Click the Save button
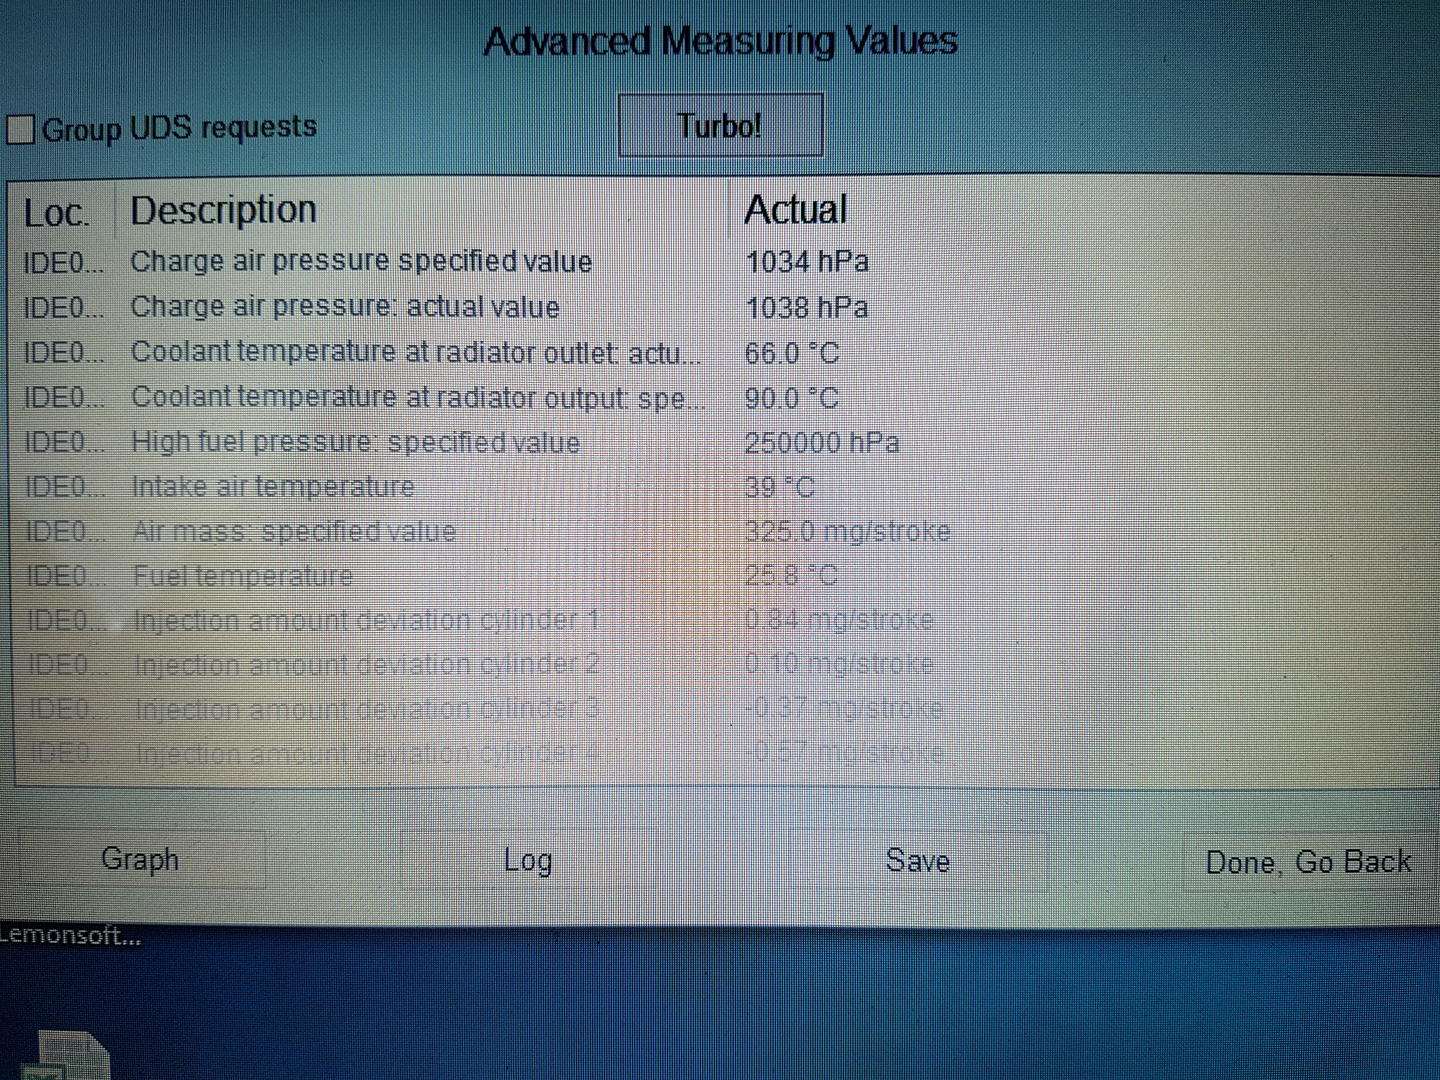The image size is (1440, 1080). [917, 861]
